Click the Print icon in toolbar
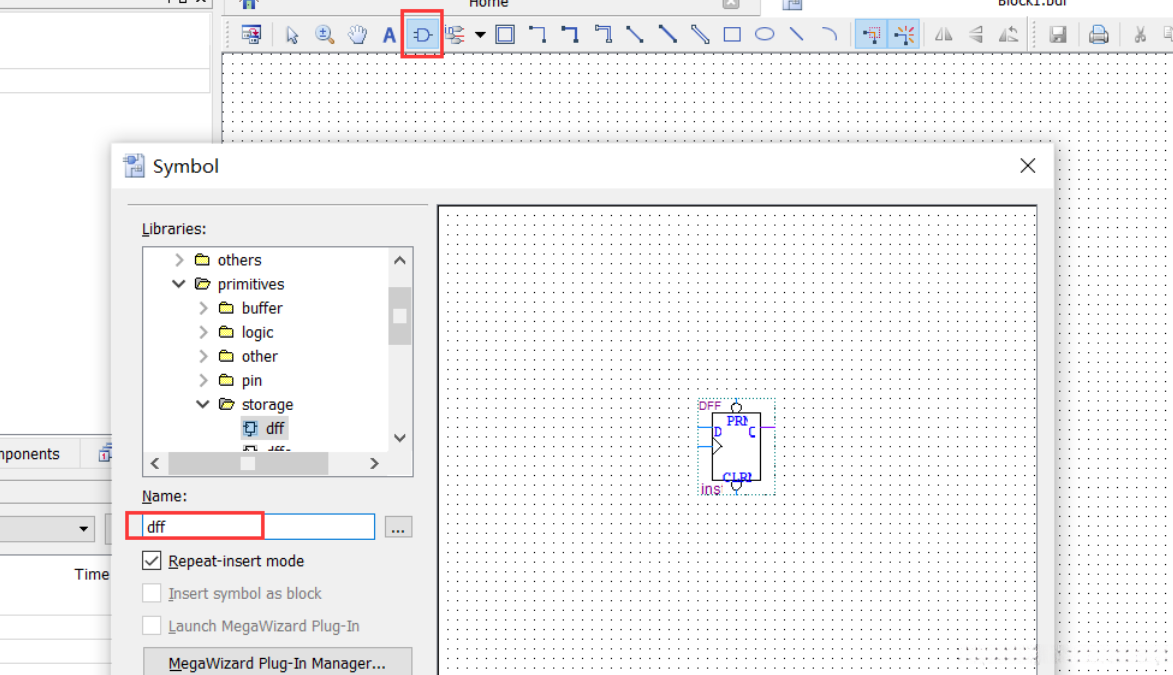 (x=1098, y=34)
